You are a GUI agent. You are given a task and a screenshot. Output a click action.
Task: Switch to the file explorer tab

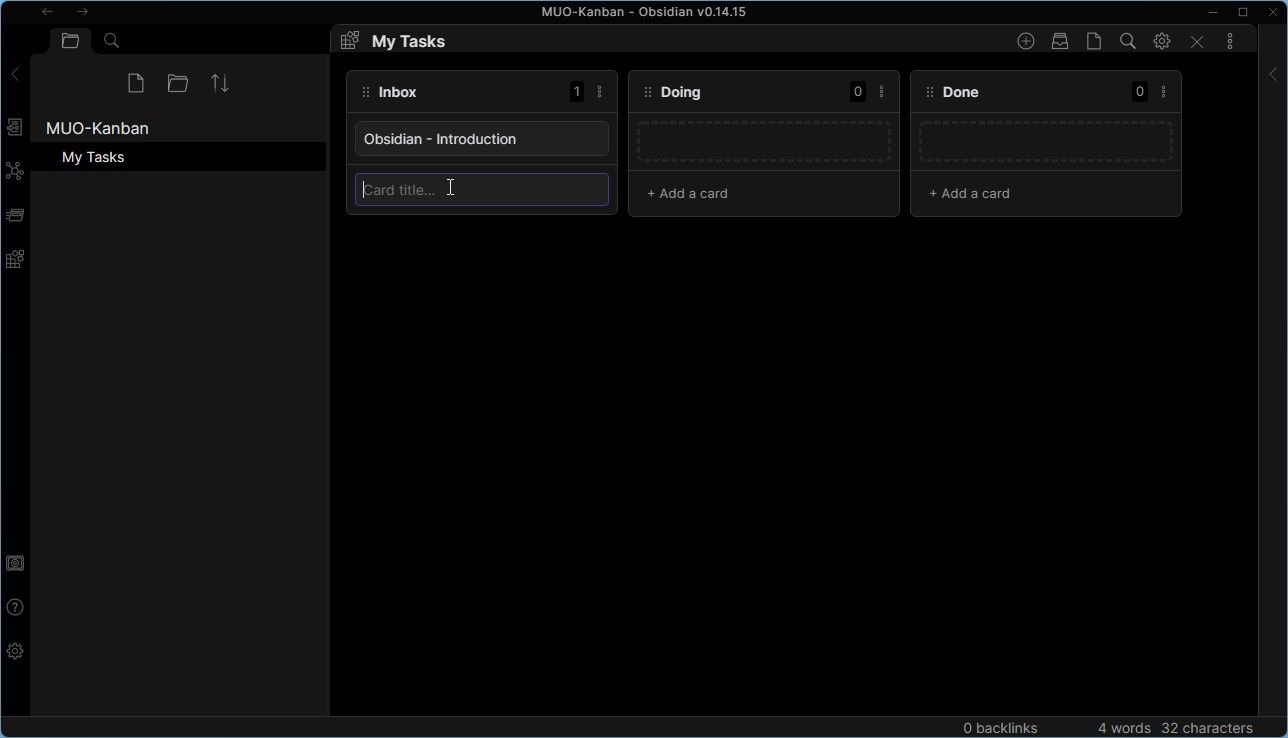70,41
